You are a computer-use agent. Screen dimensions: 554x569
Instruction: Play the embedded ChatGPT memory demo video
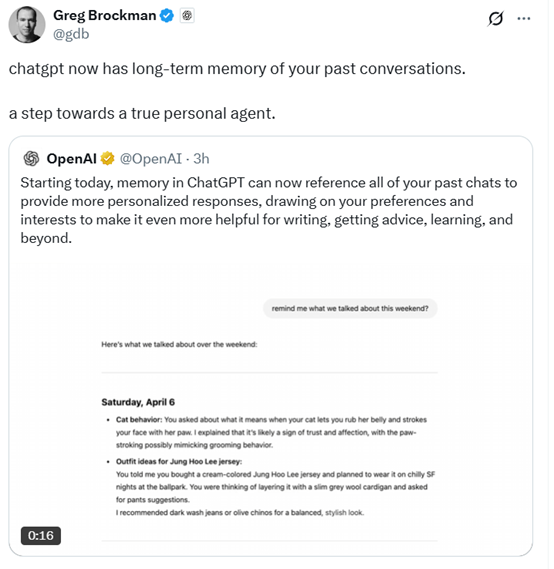pyautogui.click(x=270, y=405)
